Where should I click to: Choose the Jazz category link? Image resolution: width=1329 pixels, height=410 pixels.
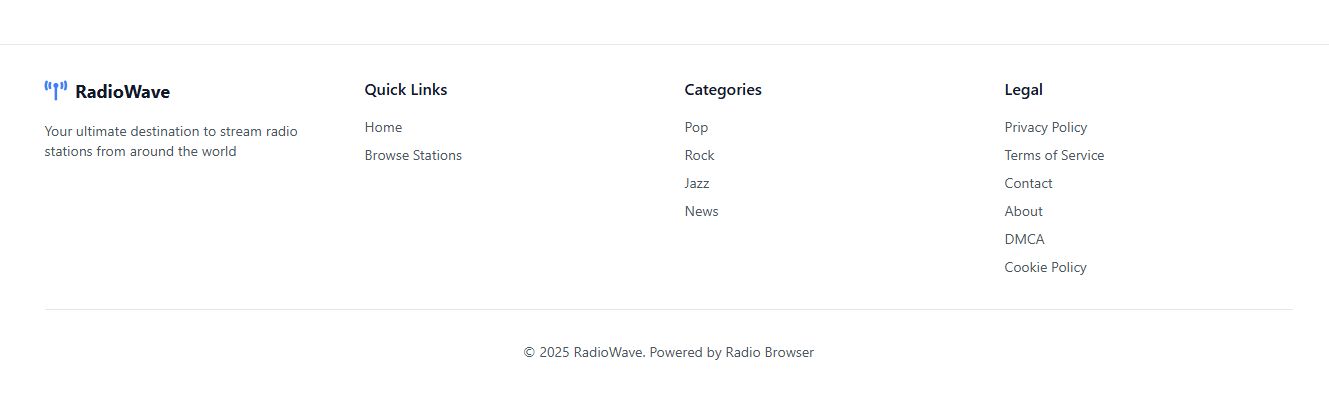(x=697, y=183)
